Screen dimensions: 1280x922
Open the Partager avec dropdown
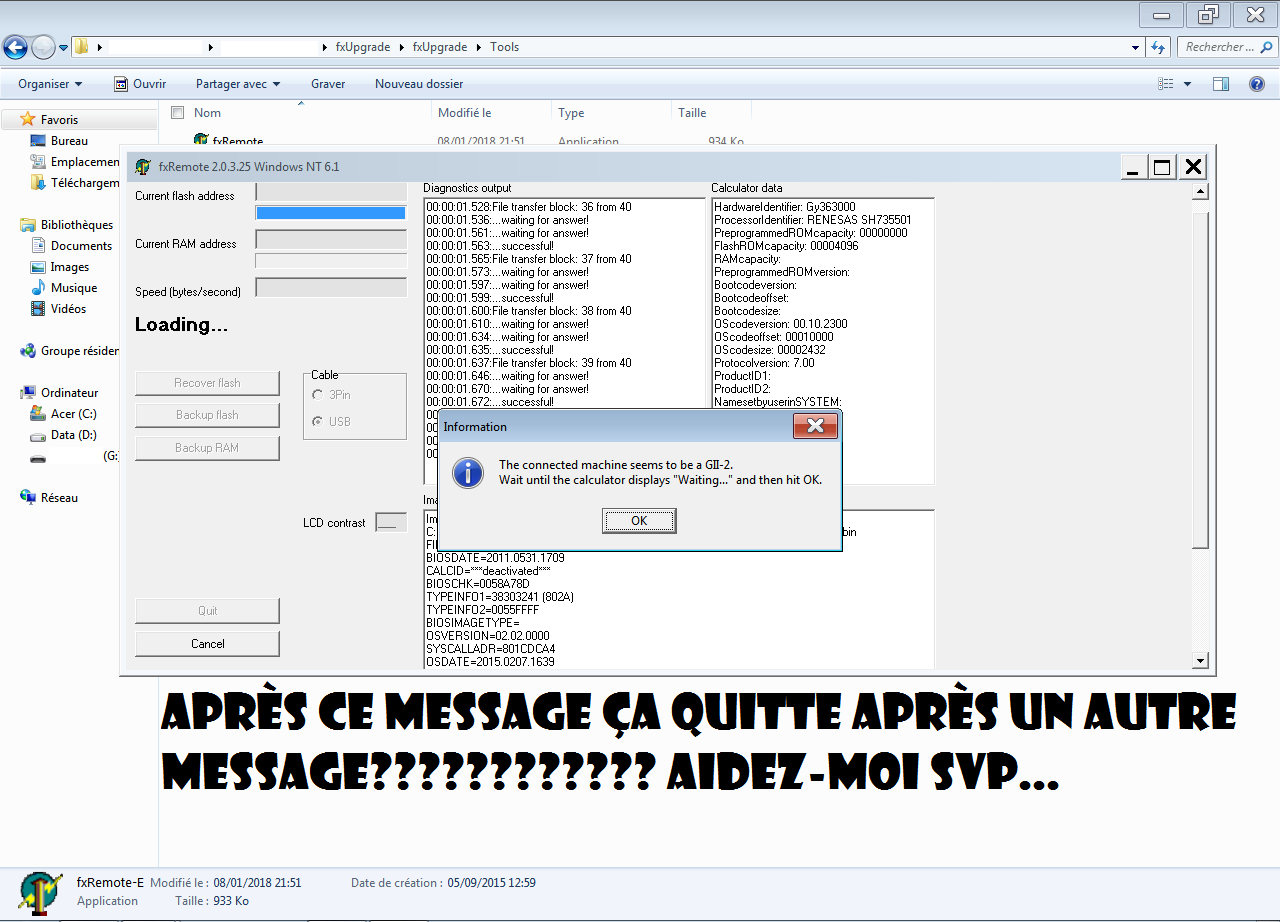[x=238, y=84]
